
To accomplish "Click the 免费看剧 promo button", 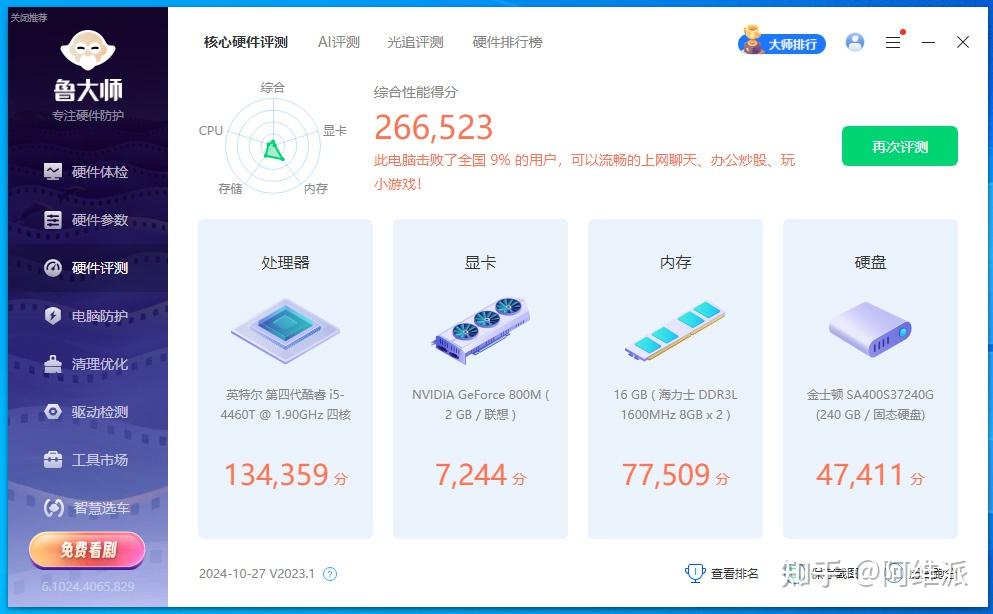I will coord(87,550).
